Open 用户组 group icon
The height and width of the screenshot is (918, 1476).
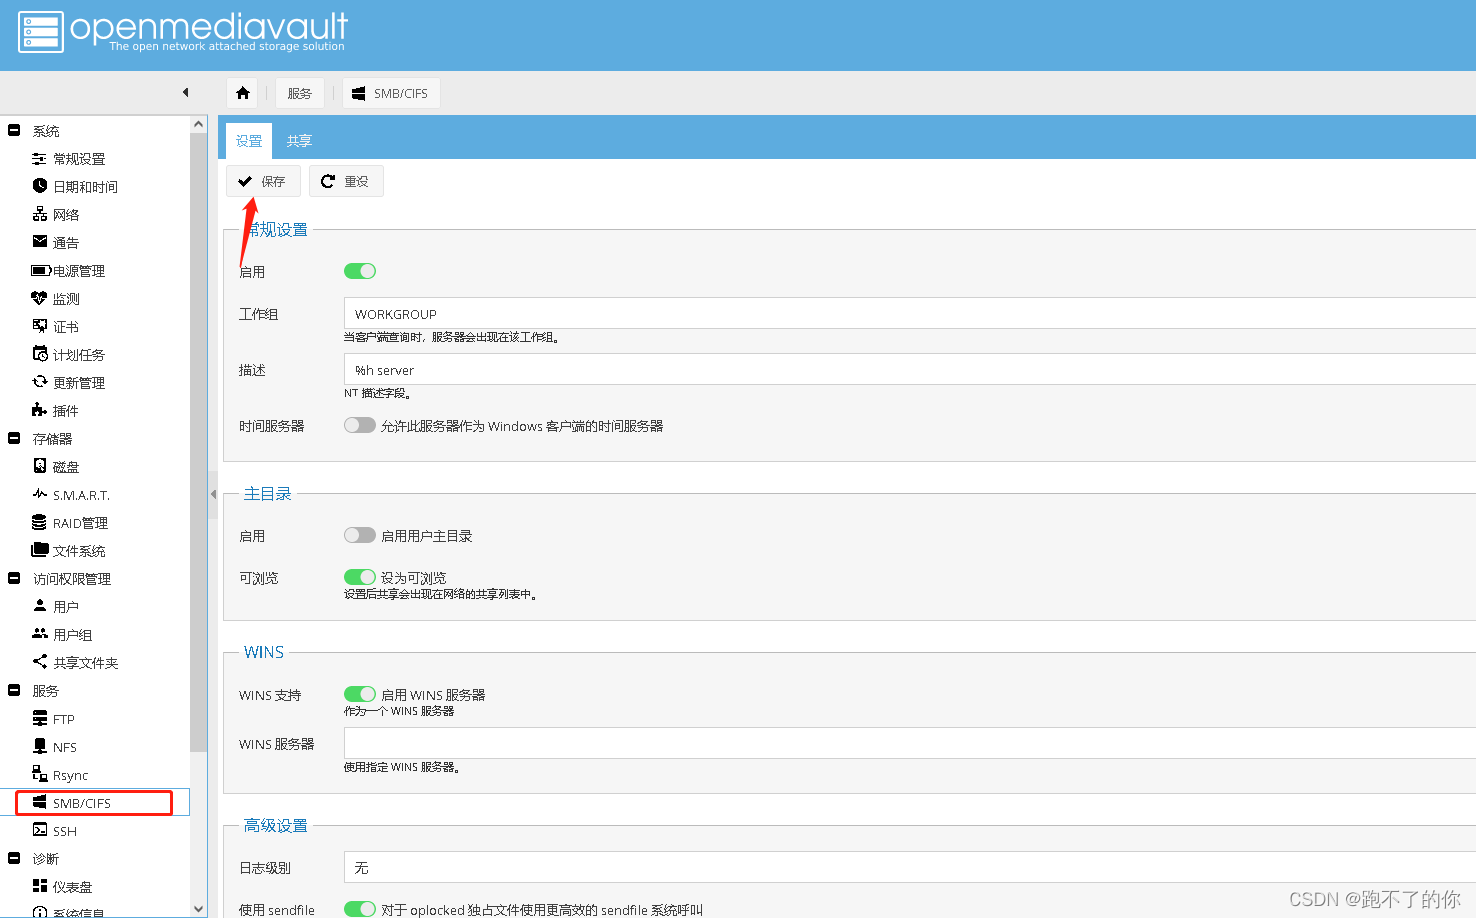coord(40,634)
